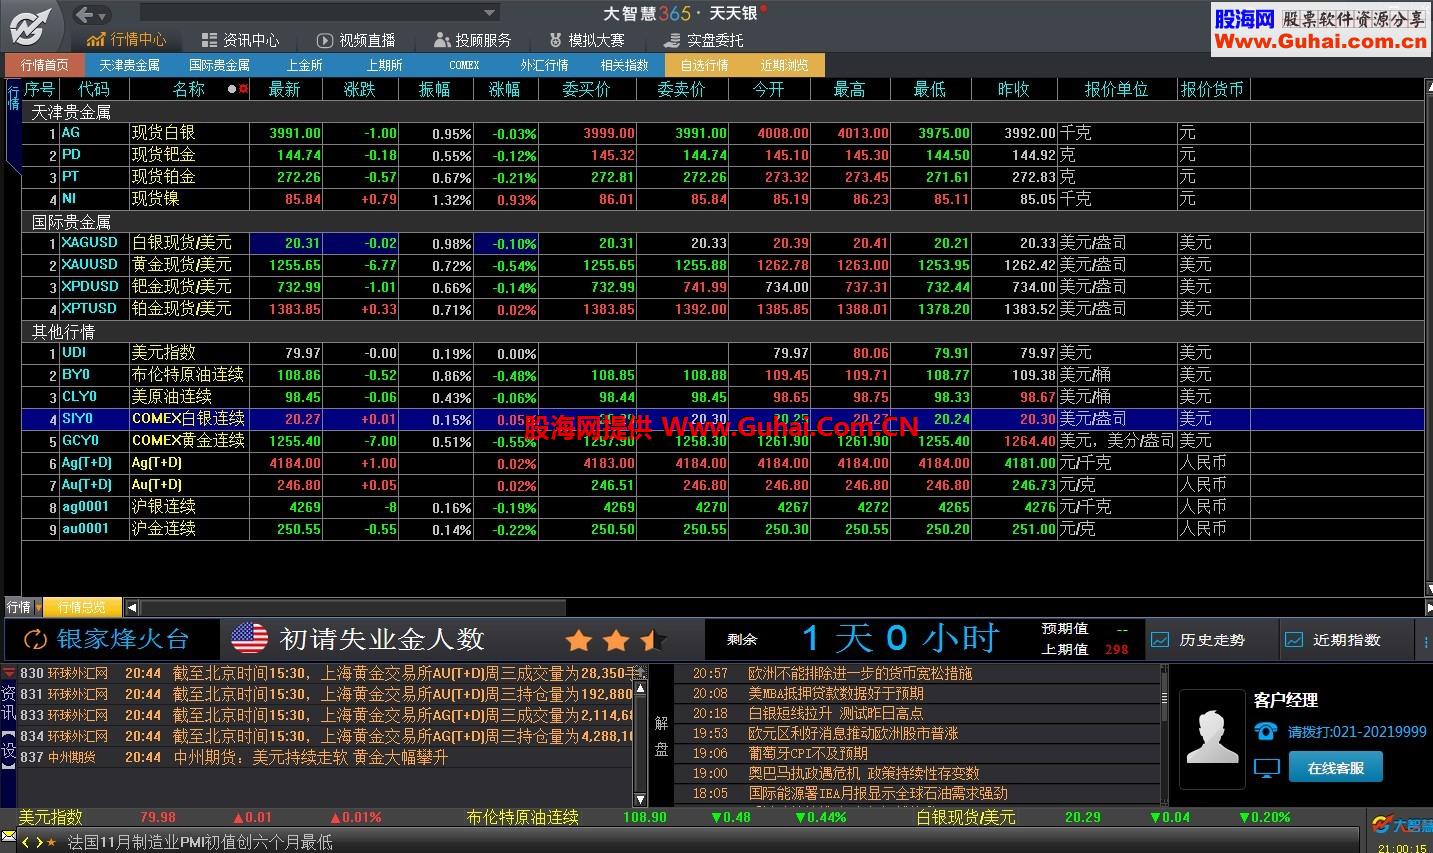Switch to the 自选行情 tab
The image size is (1433, 853).
pos(704,65)
